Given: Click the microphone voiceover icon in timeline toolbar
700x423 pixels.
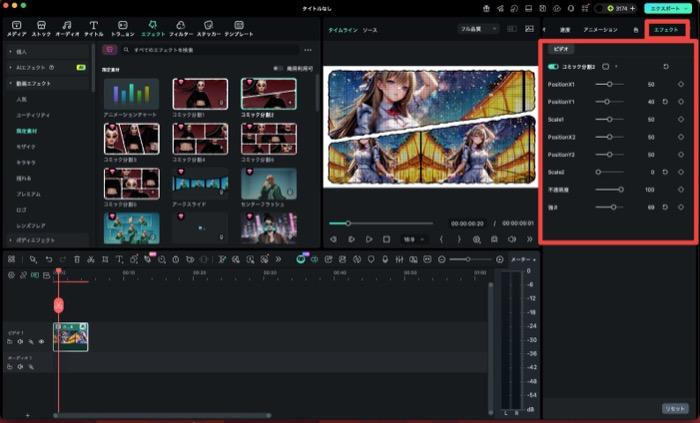Looking at the screenshot, I should pyautogui.click(x=385, y=259).
